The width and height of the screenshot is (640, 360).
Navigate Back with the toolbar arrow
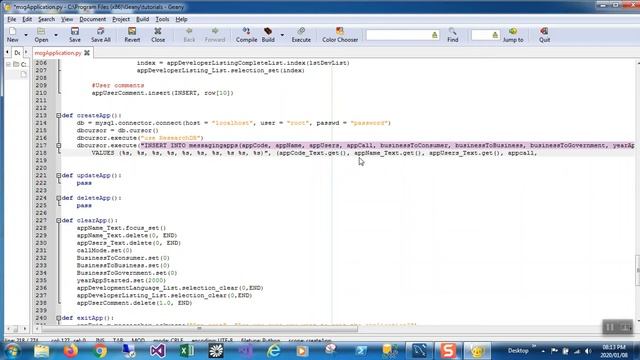point(189,35)
